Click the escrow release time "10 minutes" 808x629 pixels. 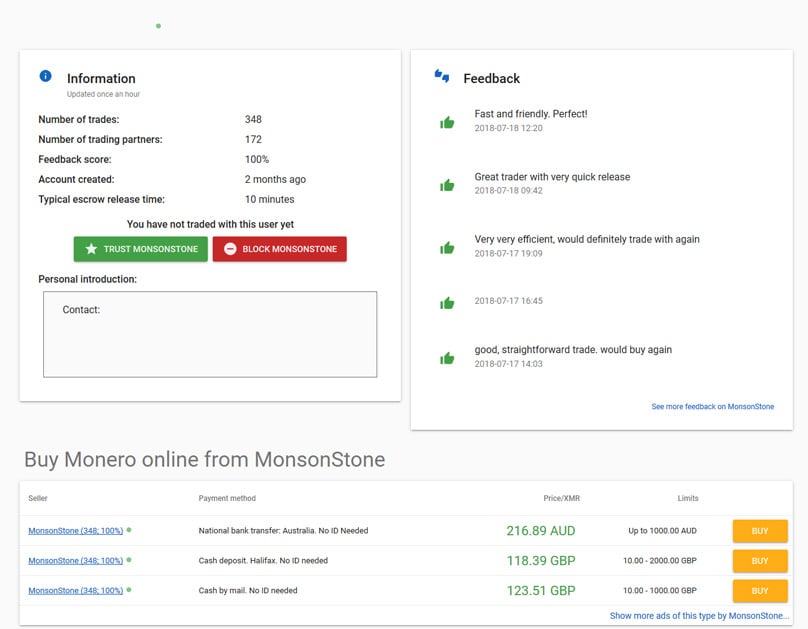click(270, 199)
